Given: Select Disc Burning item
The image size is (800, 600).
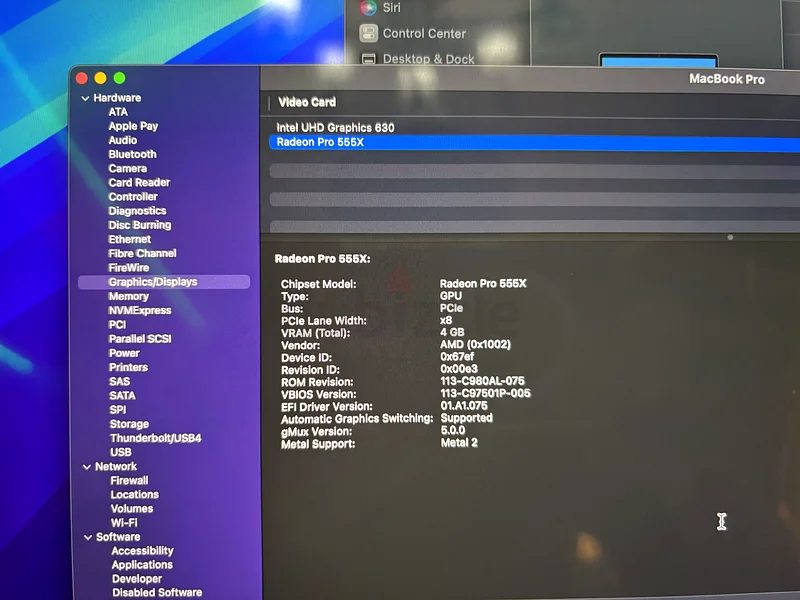Looking at the screenshot, I should point(140,225).
